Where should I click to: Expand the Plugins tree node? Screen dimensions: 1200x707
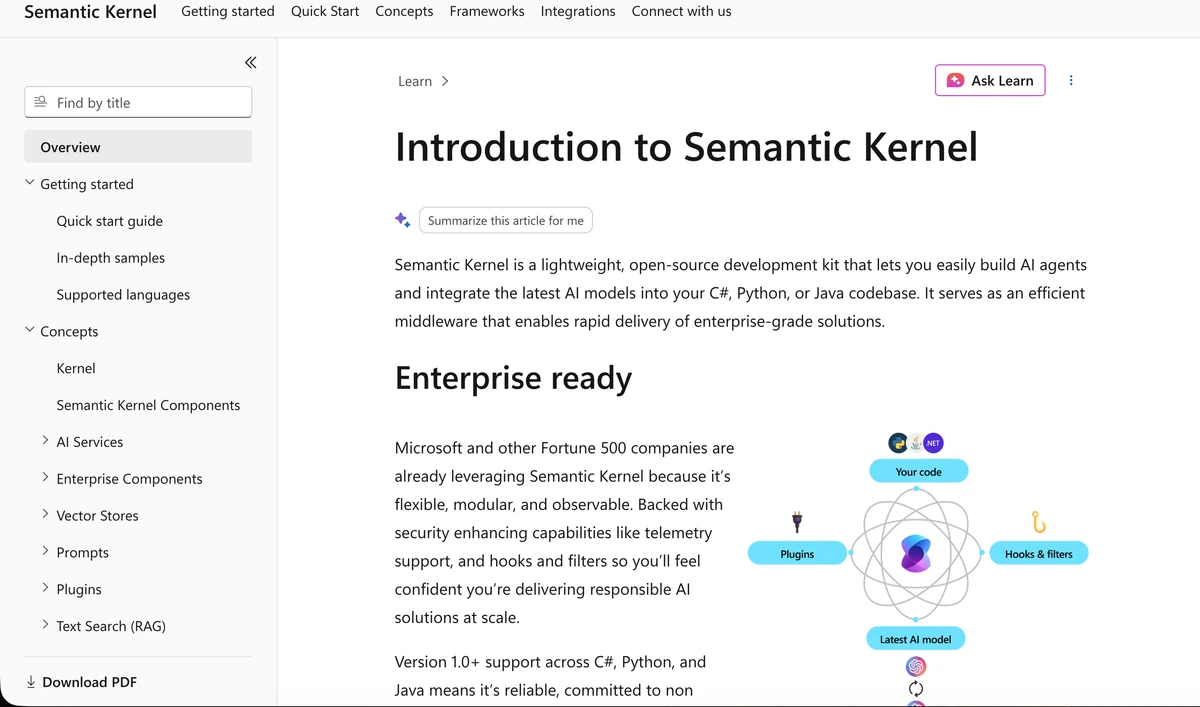(x=45, y=588)
